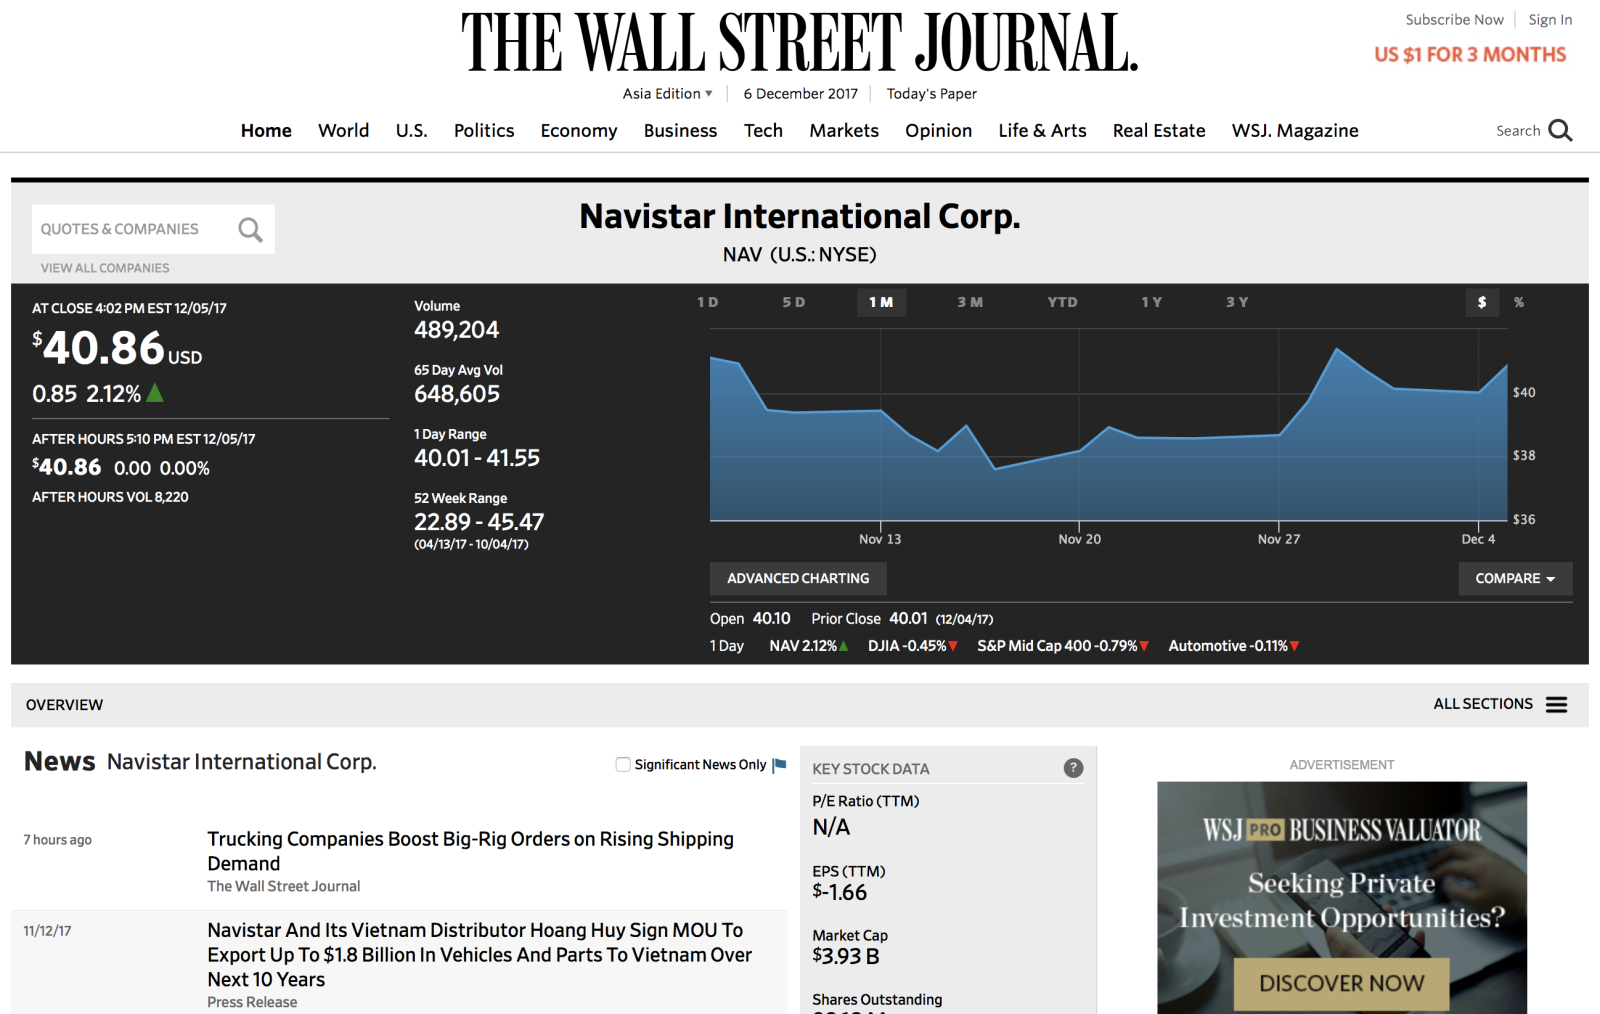
Task: Open the Markets section
Action: (x=844, y=131)
